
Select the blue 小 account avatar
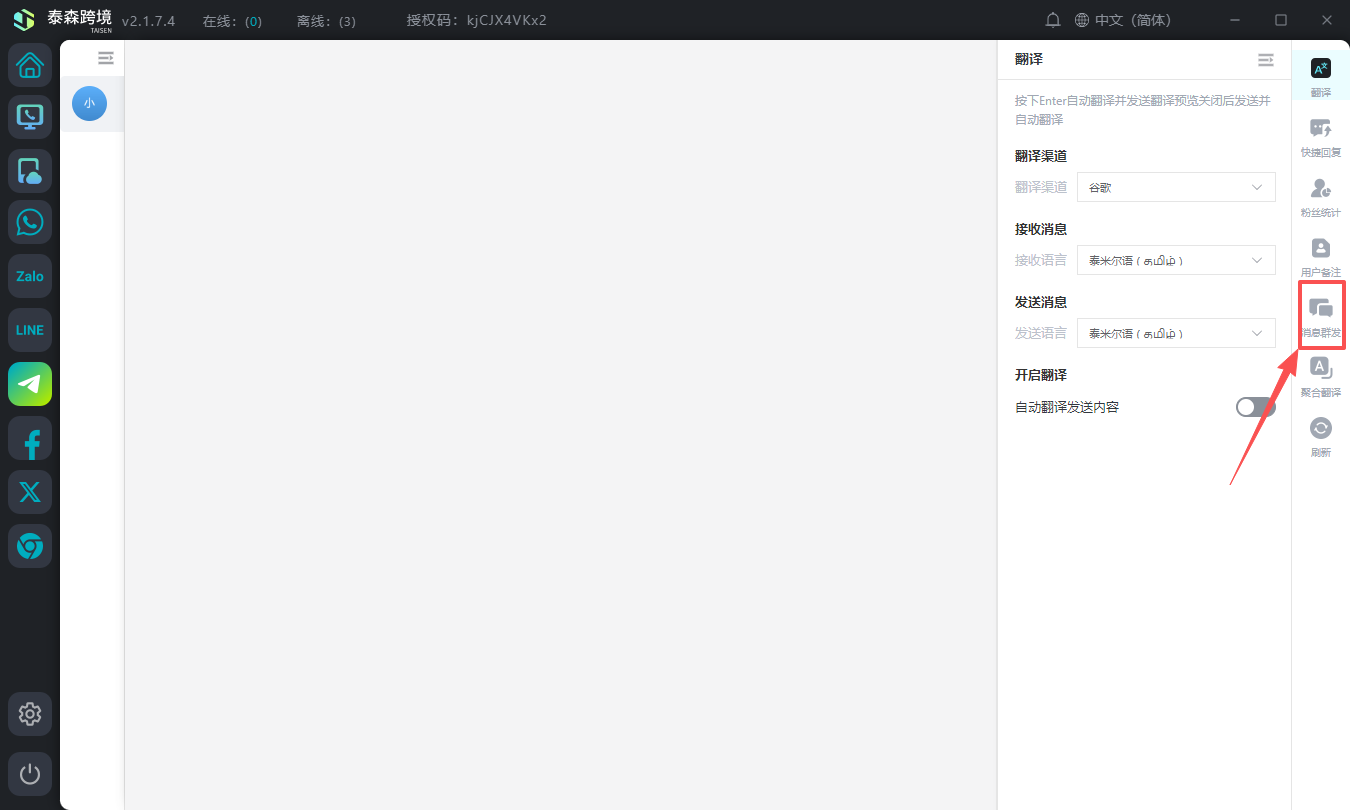pyautogui.click(x=89, y=103)
